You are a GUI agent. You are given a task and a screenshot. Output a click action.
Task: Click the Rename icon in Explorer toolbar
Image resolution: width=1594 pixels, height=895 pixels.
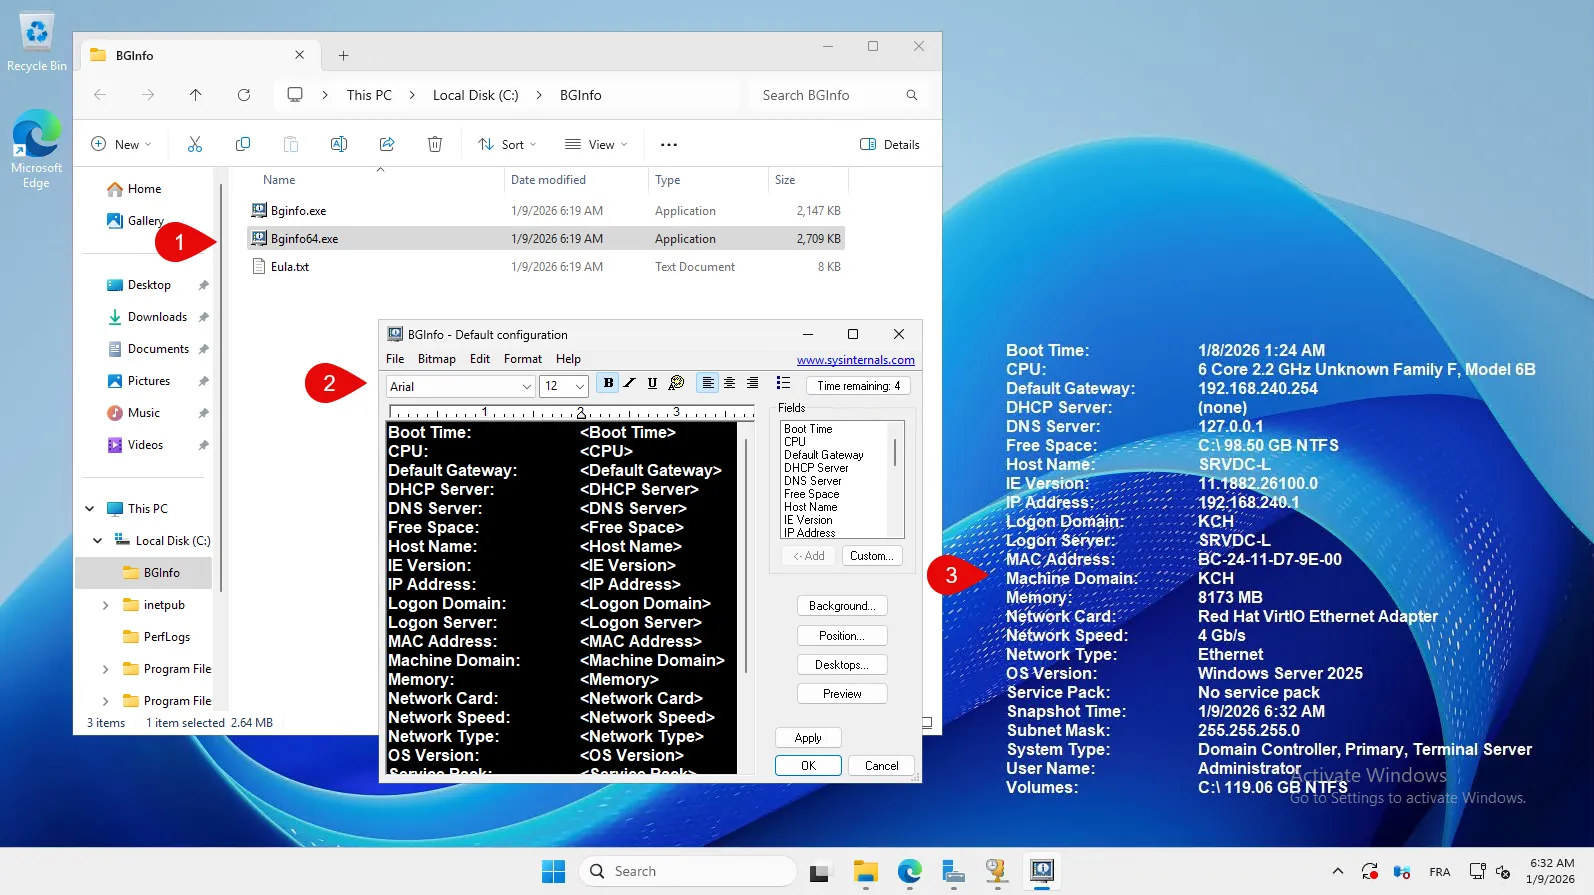click(339, 145)
